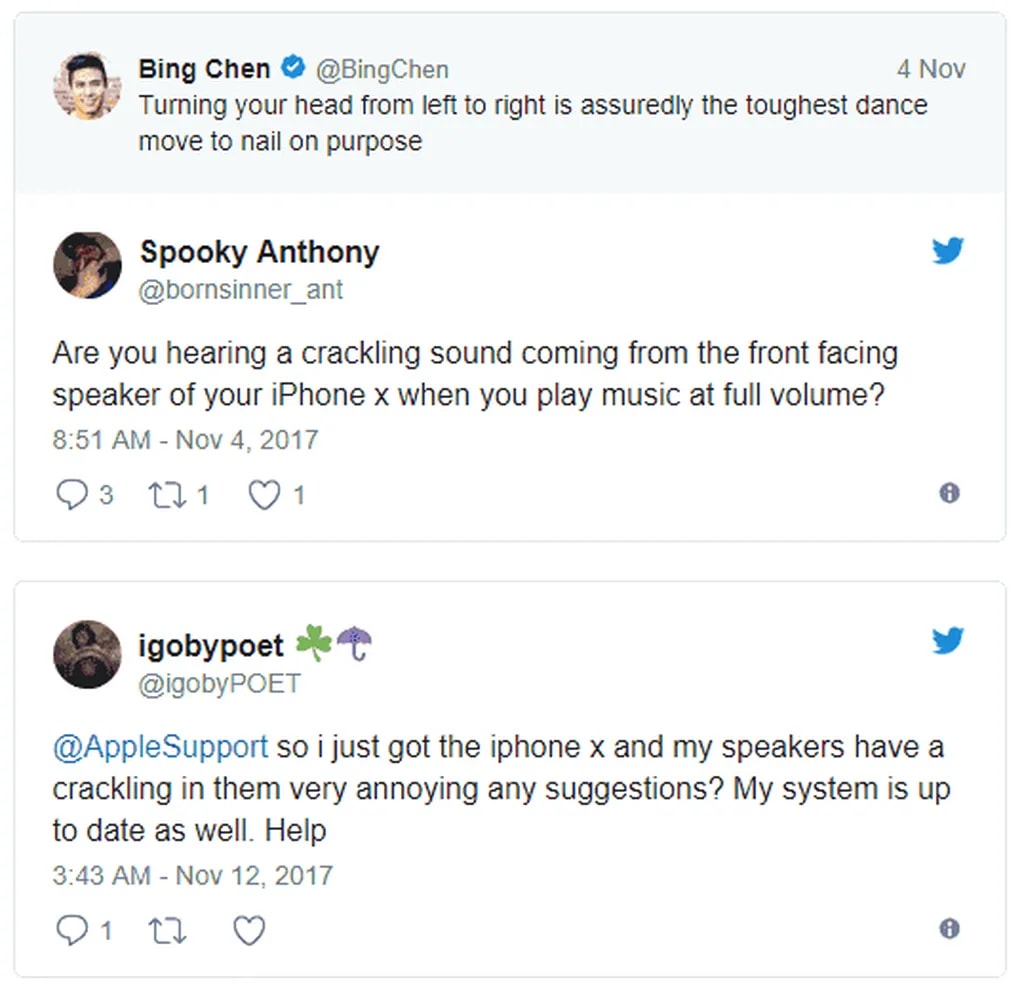1024x997 pixels.
Task: Click the 8:51 AM - Nov 4, 2017 timestamp
Action: click(185, 440)
